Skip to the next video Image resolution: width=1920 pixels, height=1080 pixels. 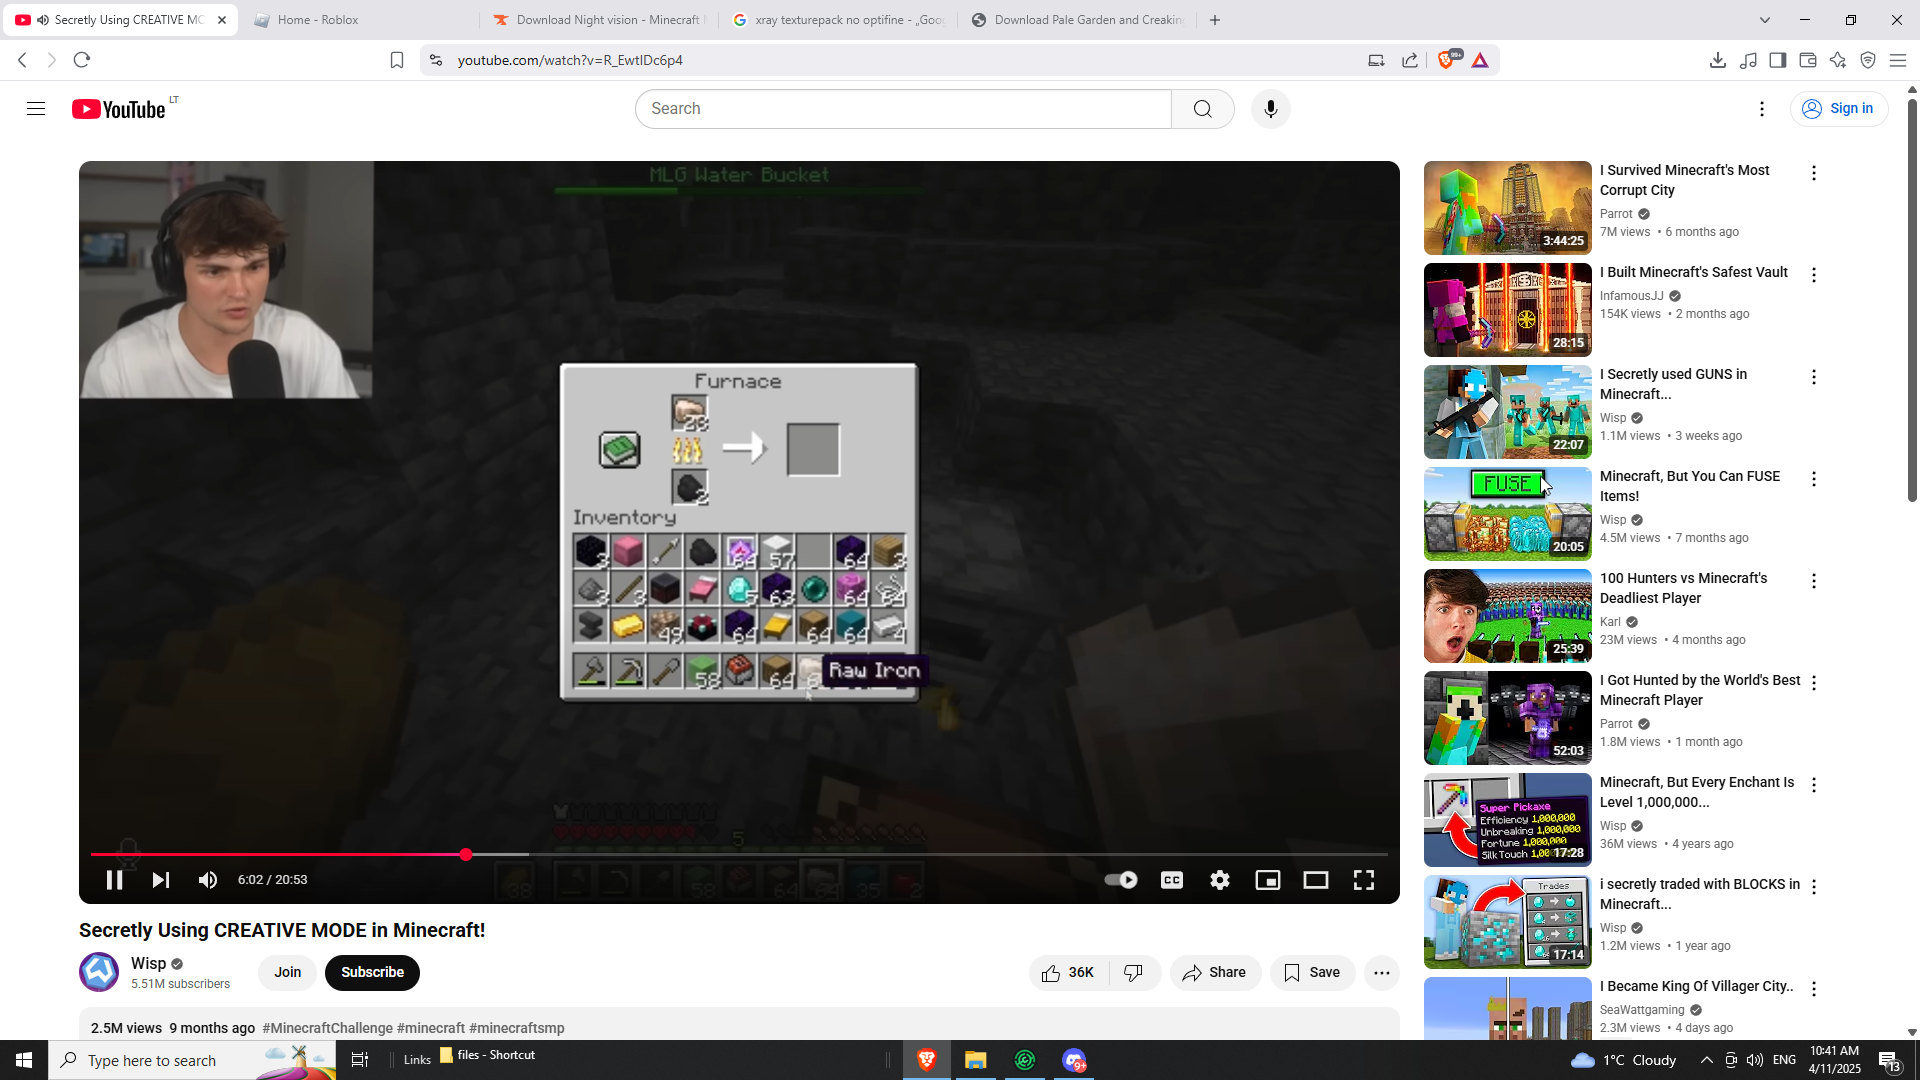(160, 880)
